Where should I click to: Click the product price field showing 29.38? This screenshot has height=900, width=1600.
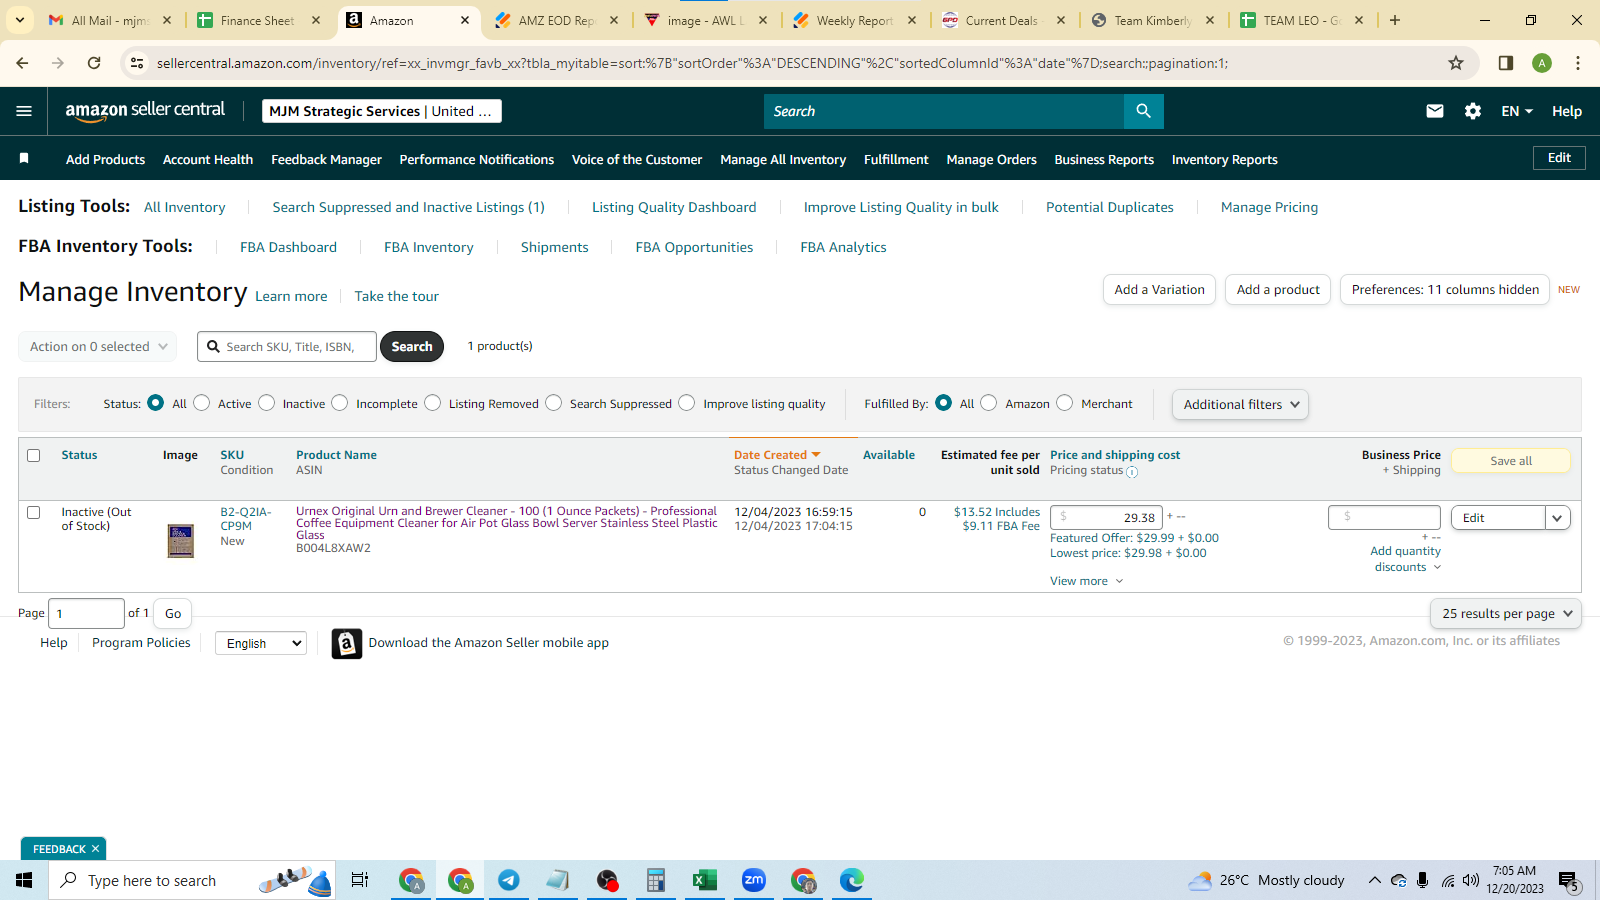pos(1106,517)
